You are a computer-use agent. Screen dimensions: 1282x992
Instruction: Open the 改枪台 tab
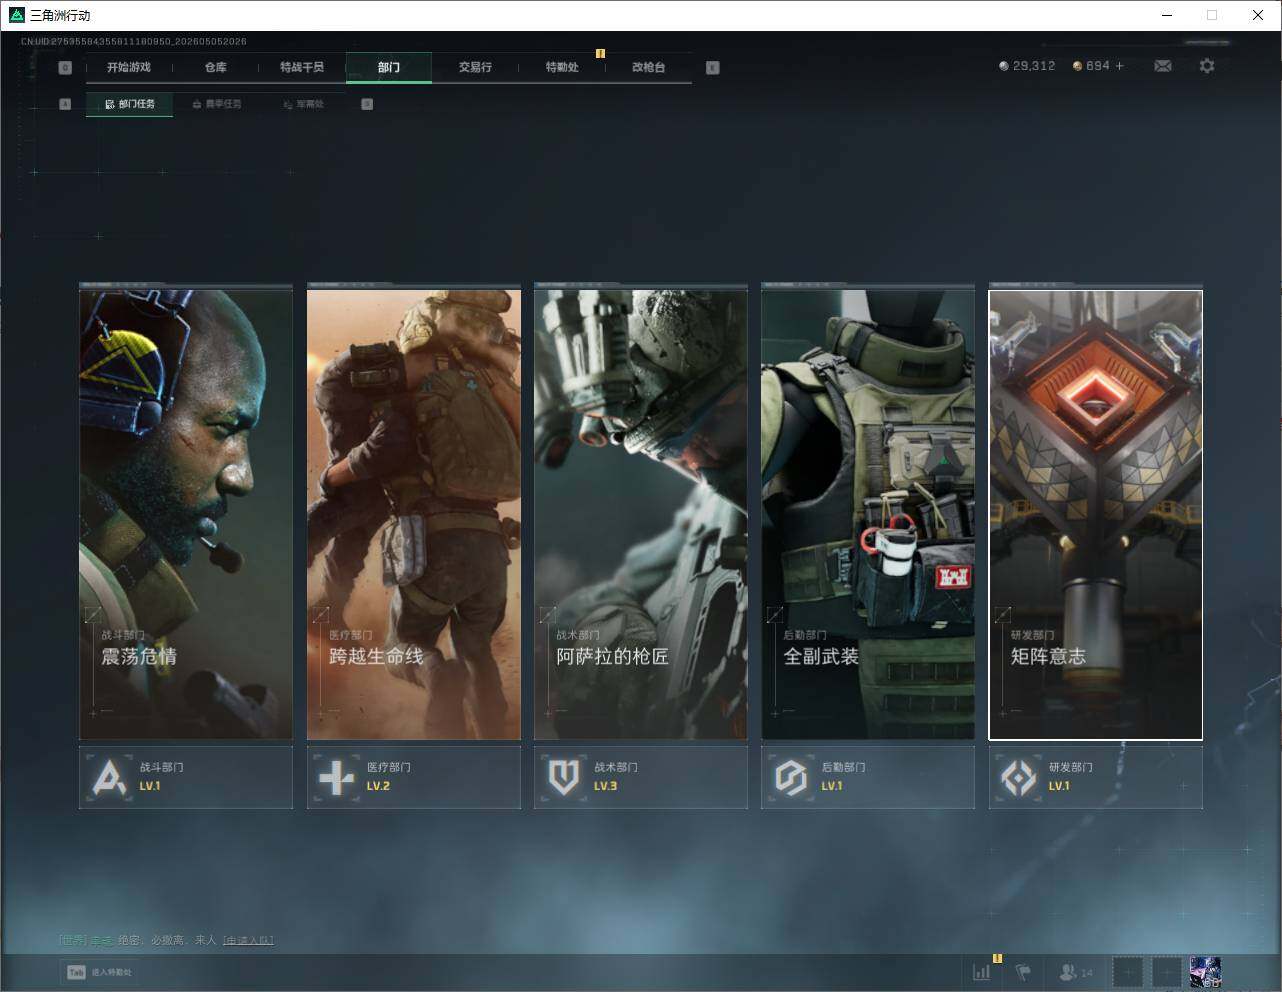(648, 68)
